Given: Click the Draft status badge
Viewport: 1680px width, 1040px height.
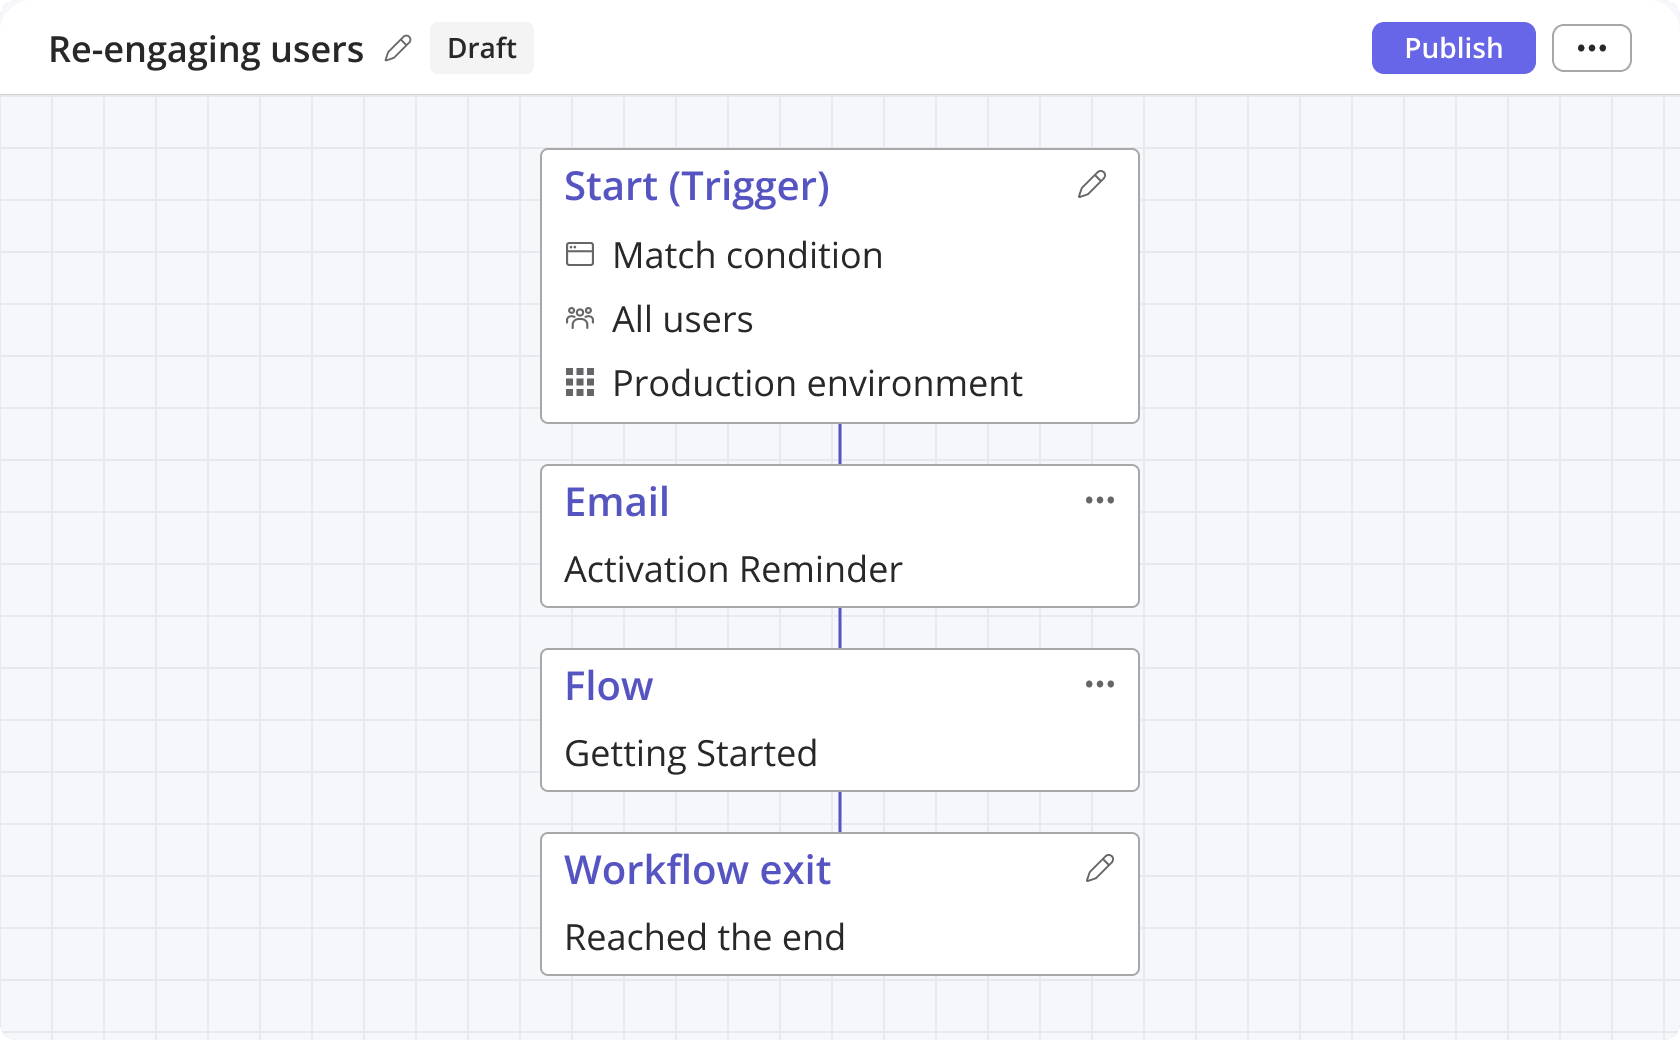Looking at the screenshot, I should pyautogui.click(x=481, y=48).
